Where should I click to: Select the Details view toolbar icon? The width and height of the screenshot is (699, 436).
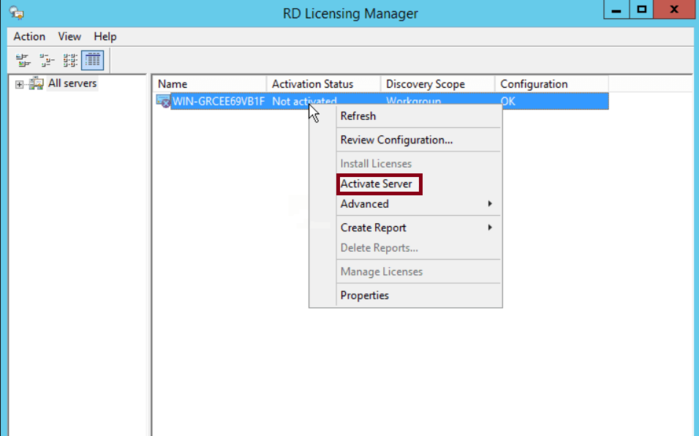pos(92,61)
